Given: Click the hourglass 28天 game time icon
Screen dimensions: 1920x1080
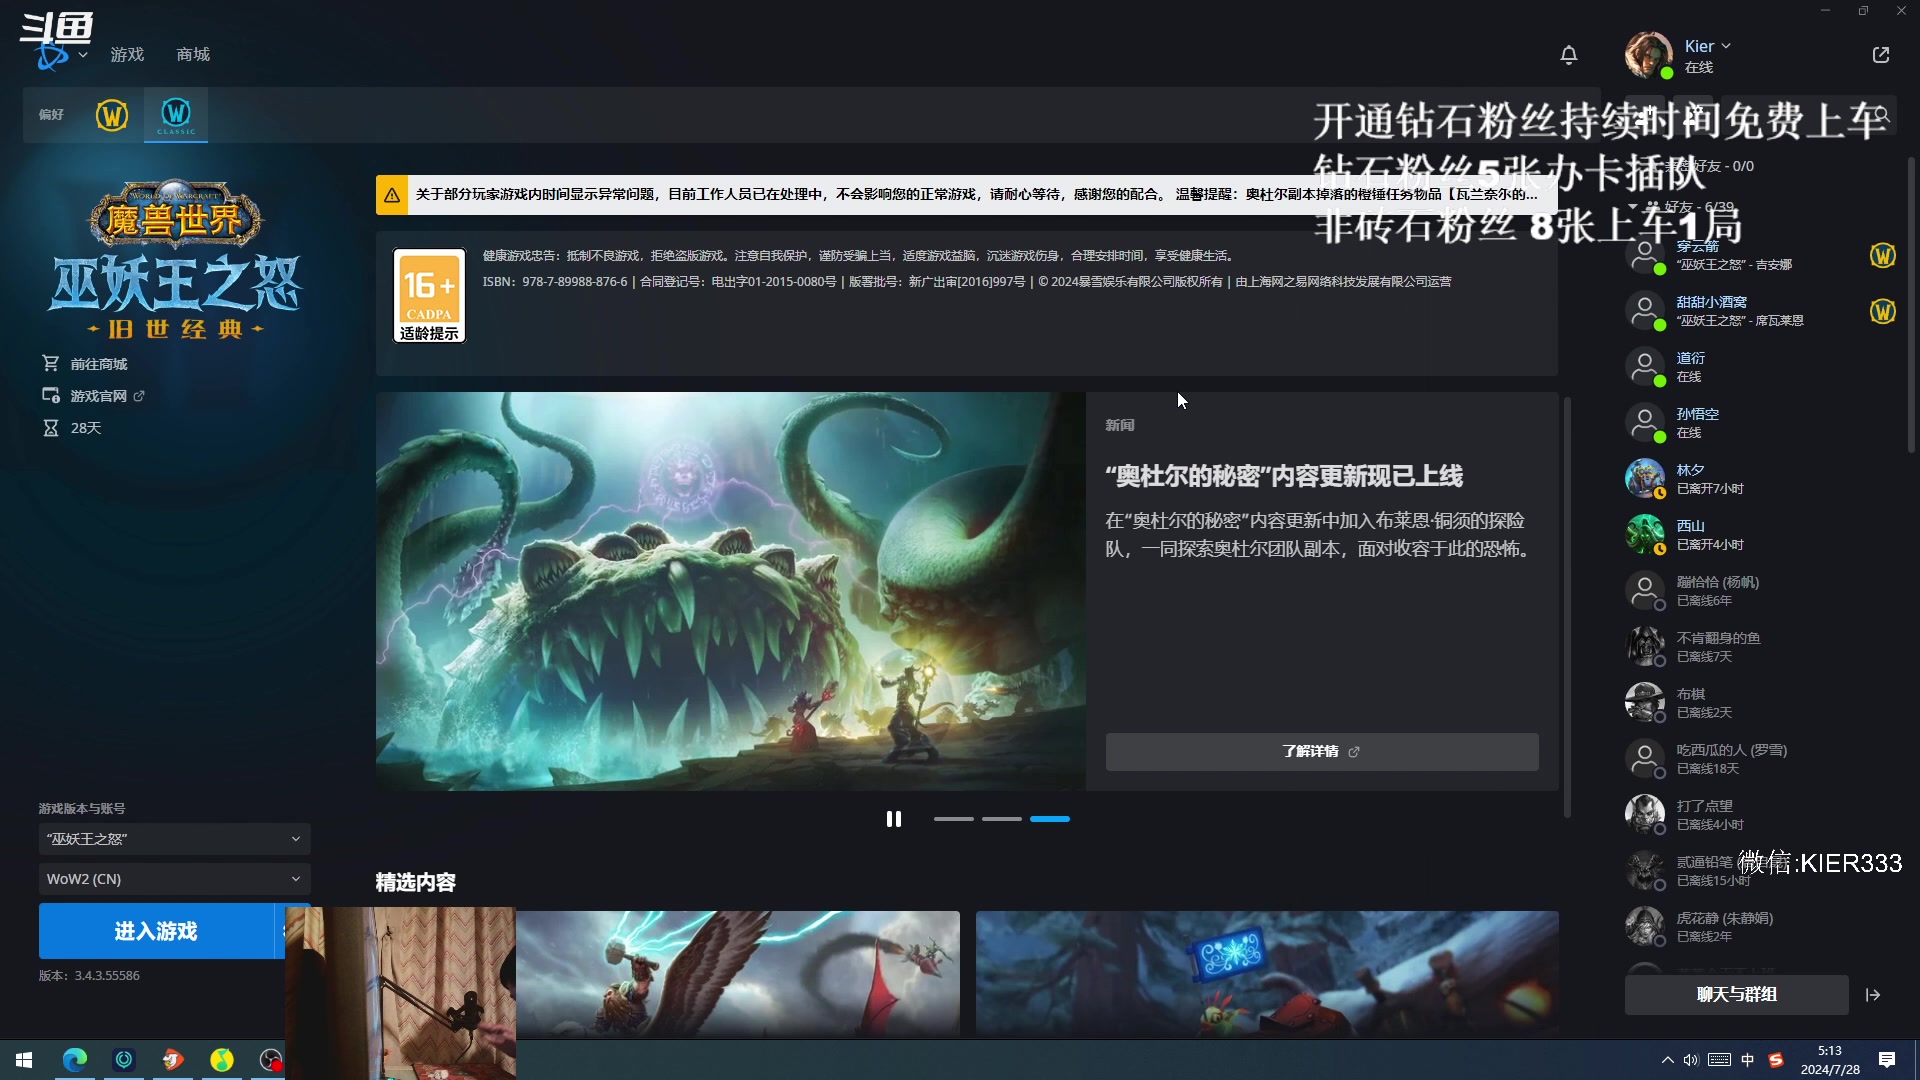Looking at the screenshot, I should 50,428.
